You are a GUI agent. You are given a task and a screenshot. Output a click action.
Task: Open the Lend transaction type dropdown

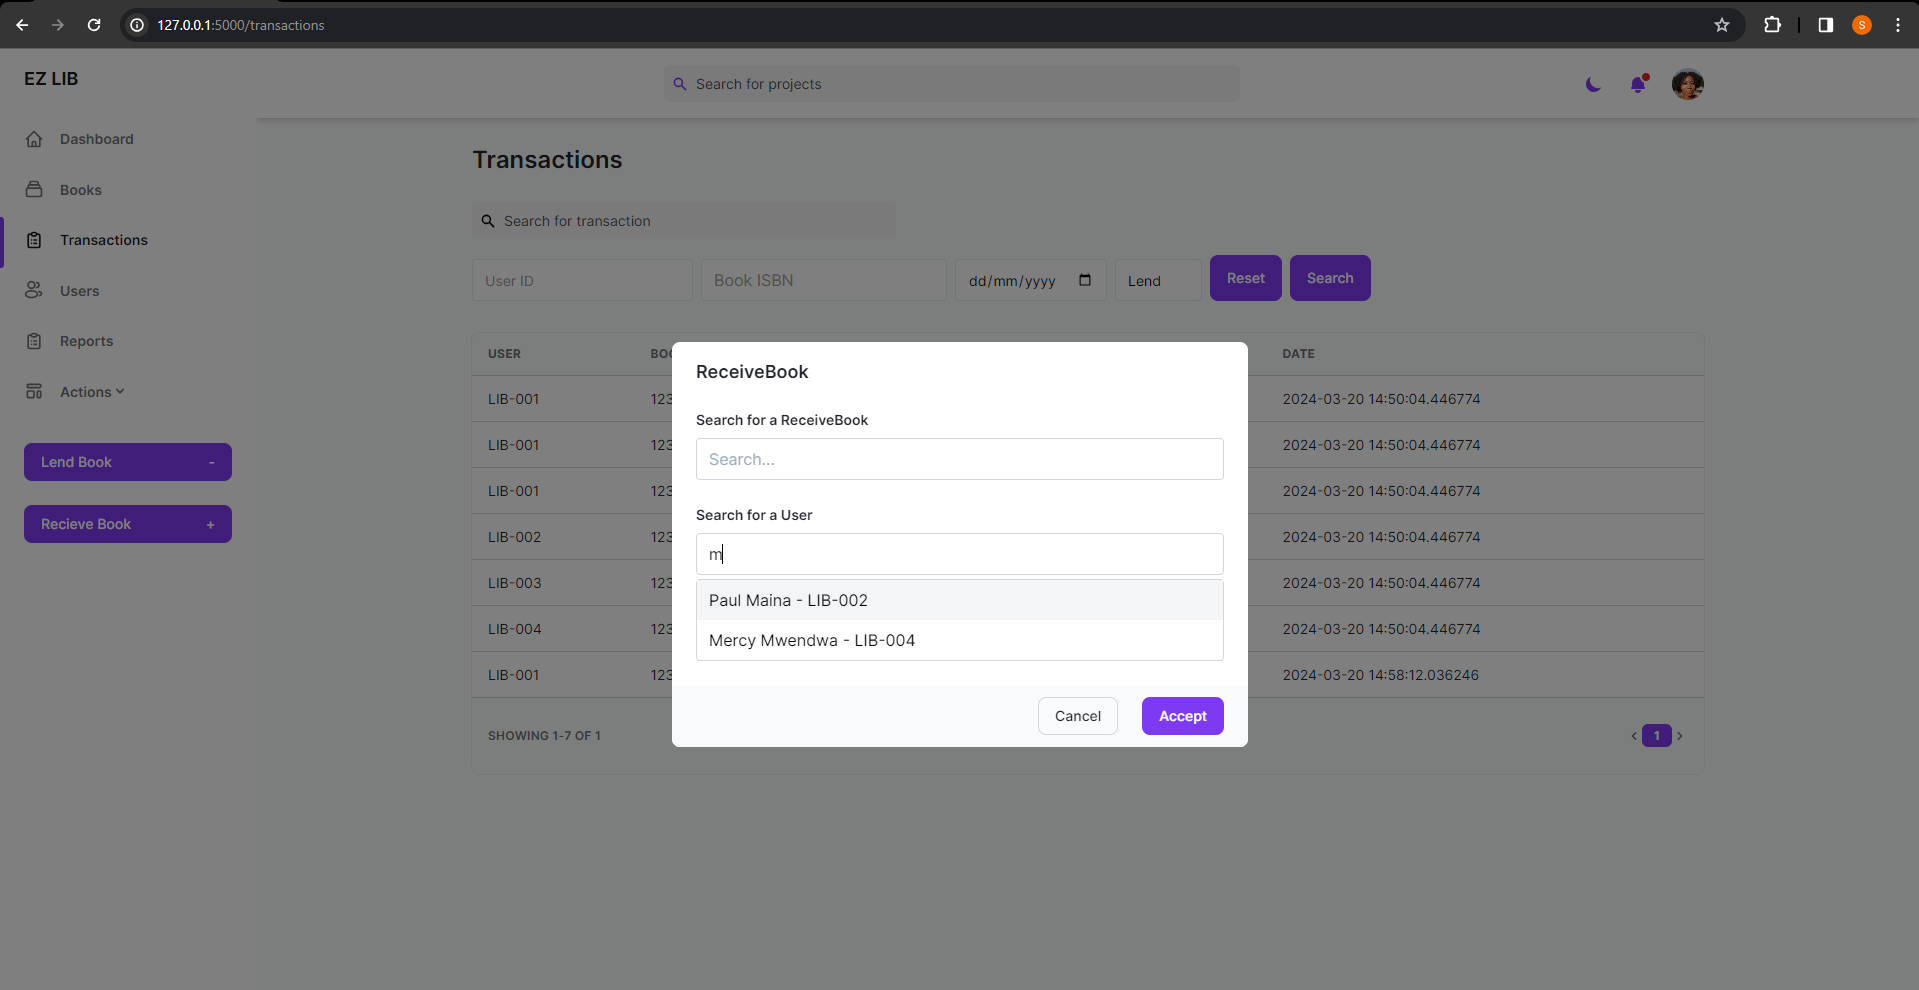pyautogui.click(x=1158, y=280)
